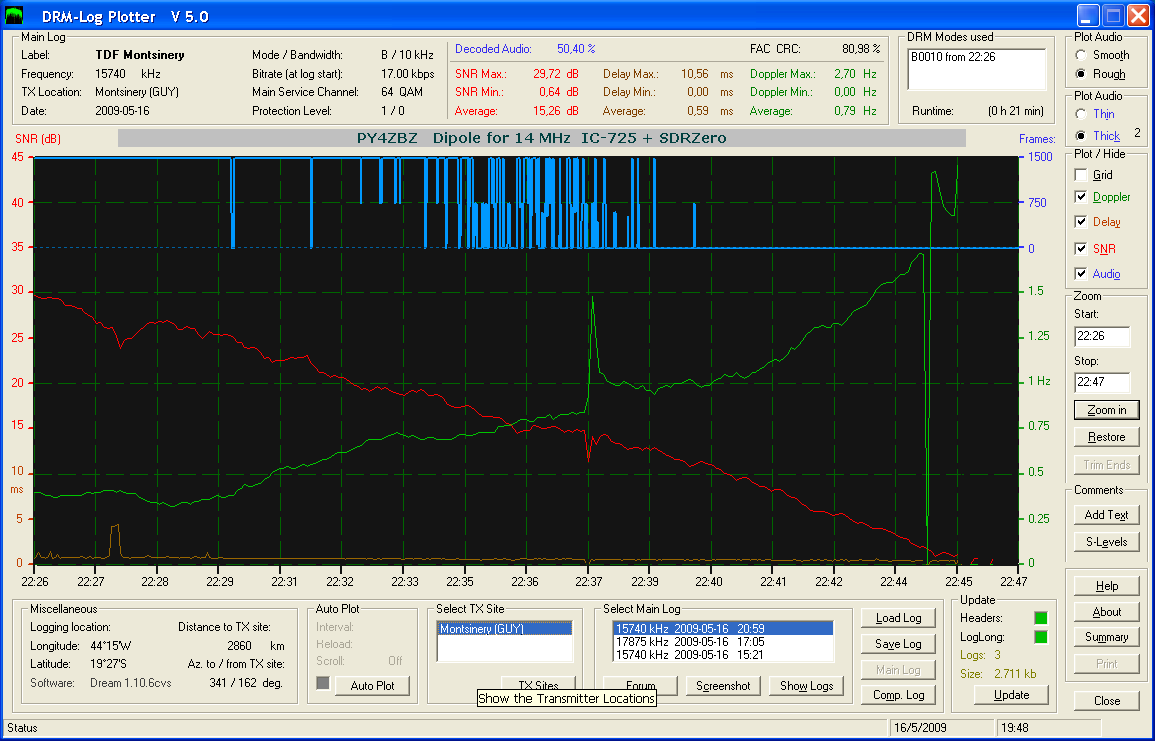
Task: Click the green LogLong update indicator
Action: tap(1041, 637)
